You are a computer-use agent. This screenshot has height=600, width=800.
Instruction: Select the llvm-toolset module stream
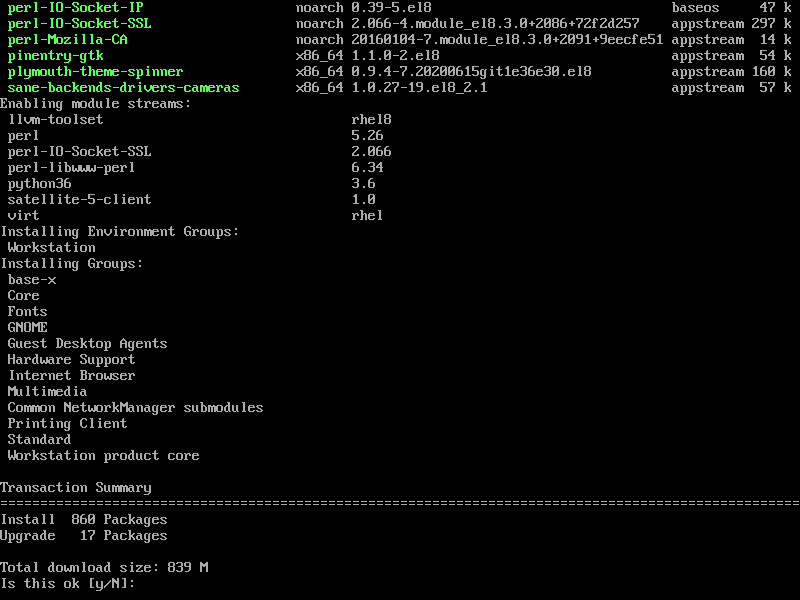56,119
